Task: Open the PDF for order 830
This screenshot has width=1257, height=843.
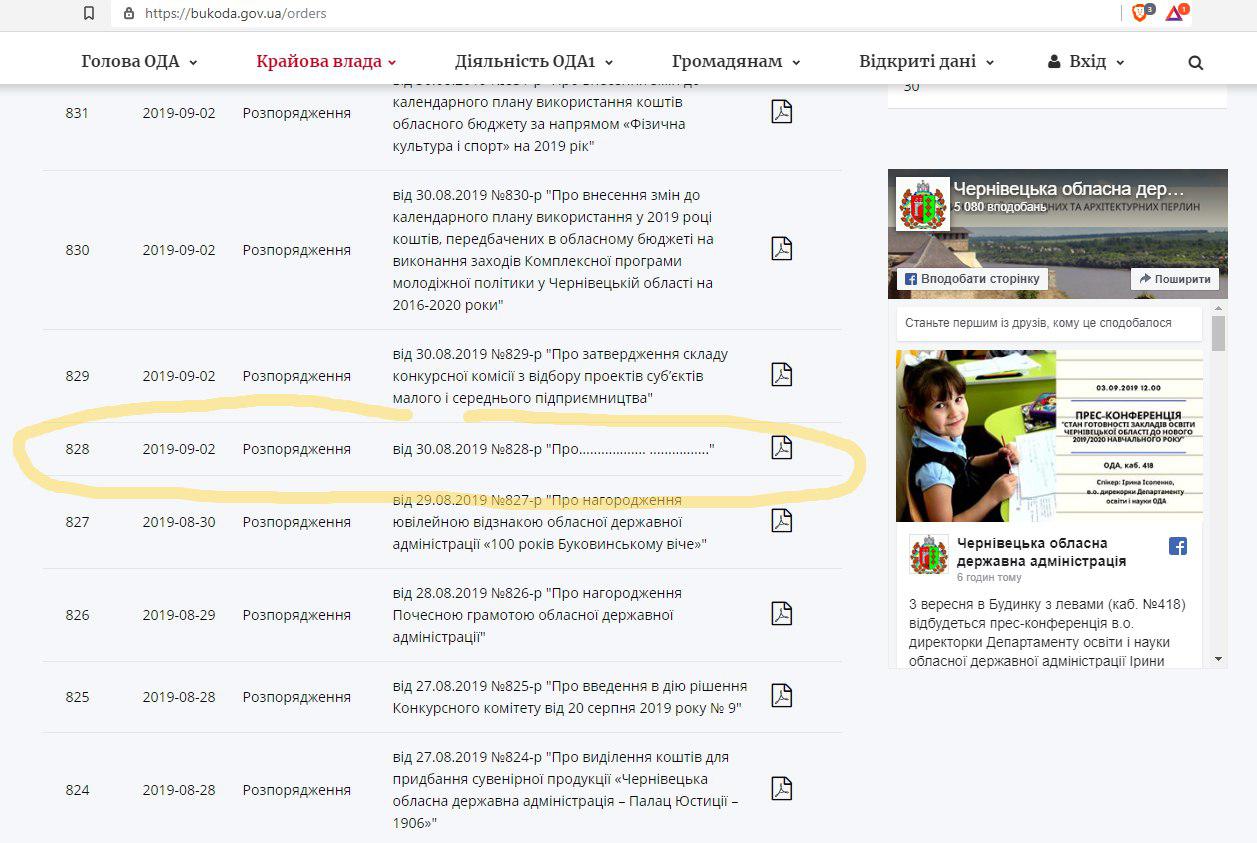Action: (781, 248)
